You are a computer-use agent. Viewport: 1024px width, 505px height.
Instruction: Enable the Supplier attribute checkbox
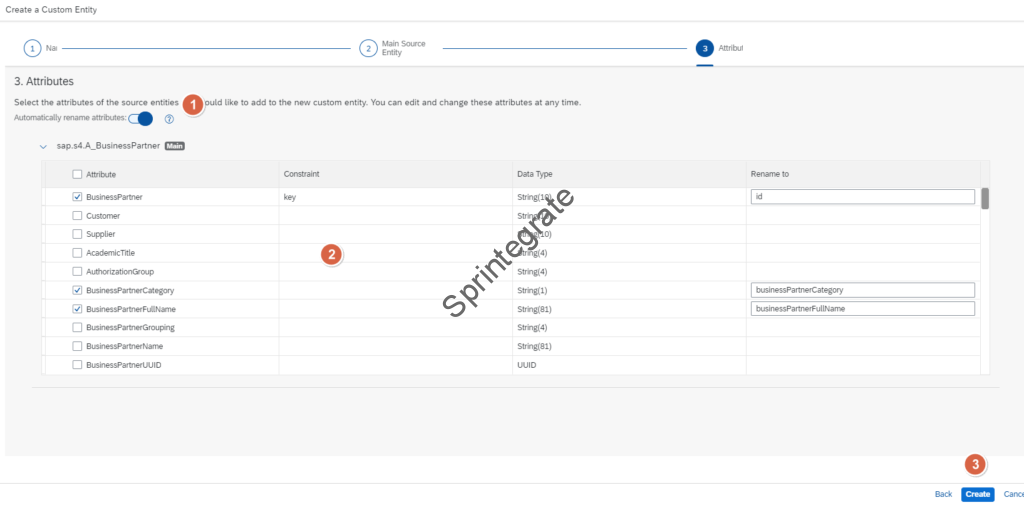point(77,234)
